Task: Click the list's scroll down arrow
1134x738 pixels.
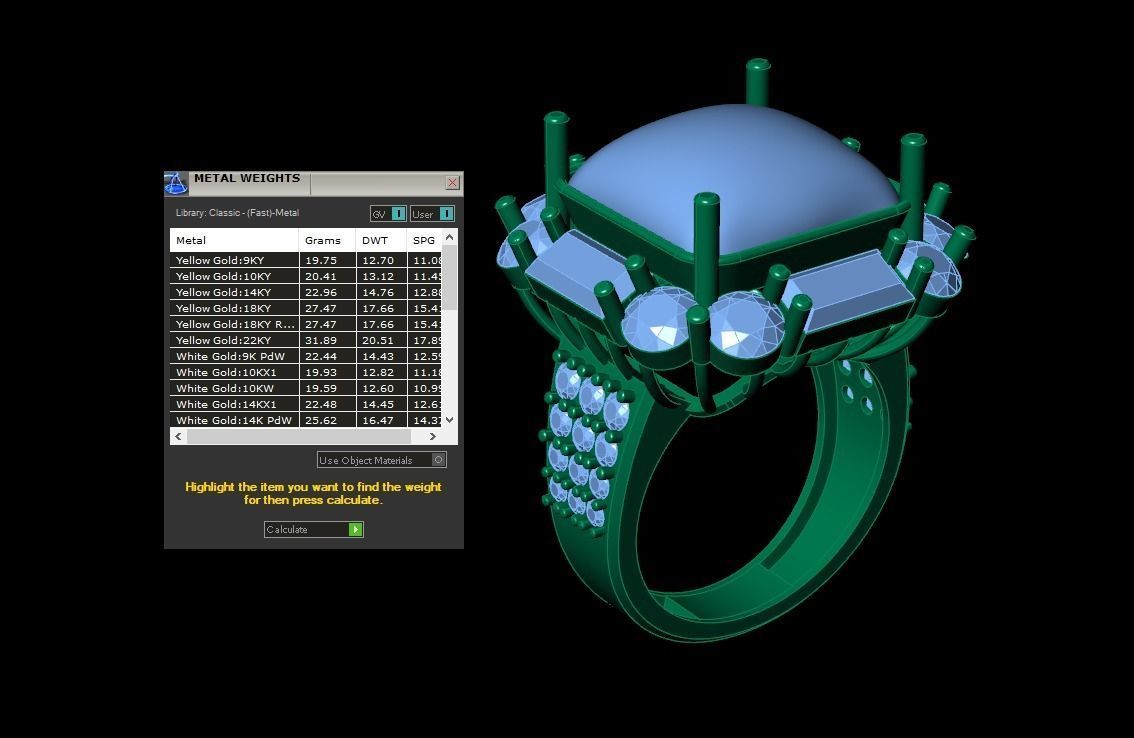Action: pyautogui.click(x=449, y=420)
